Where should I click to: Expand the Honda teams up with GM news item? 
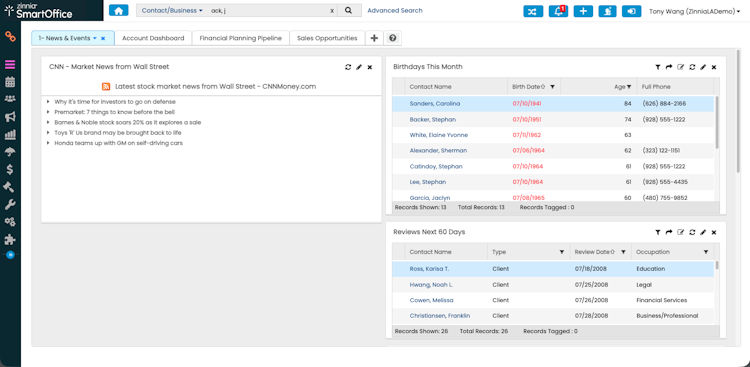[48, 143]
